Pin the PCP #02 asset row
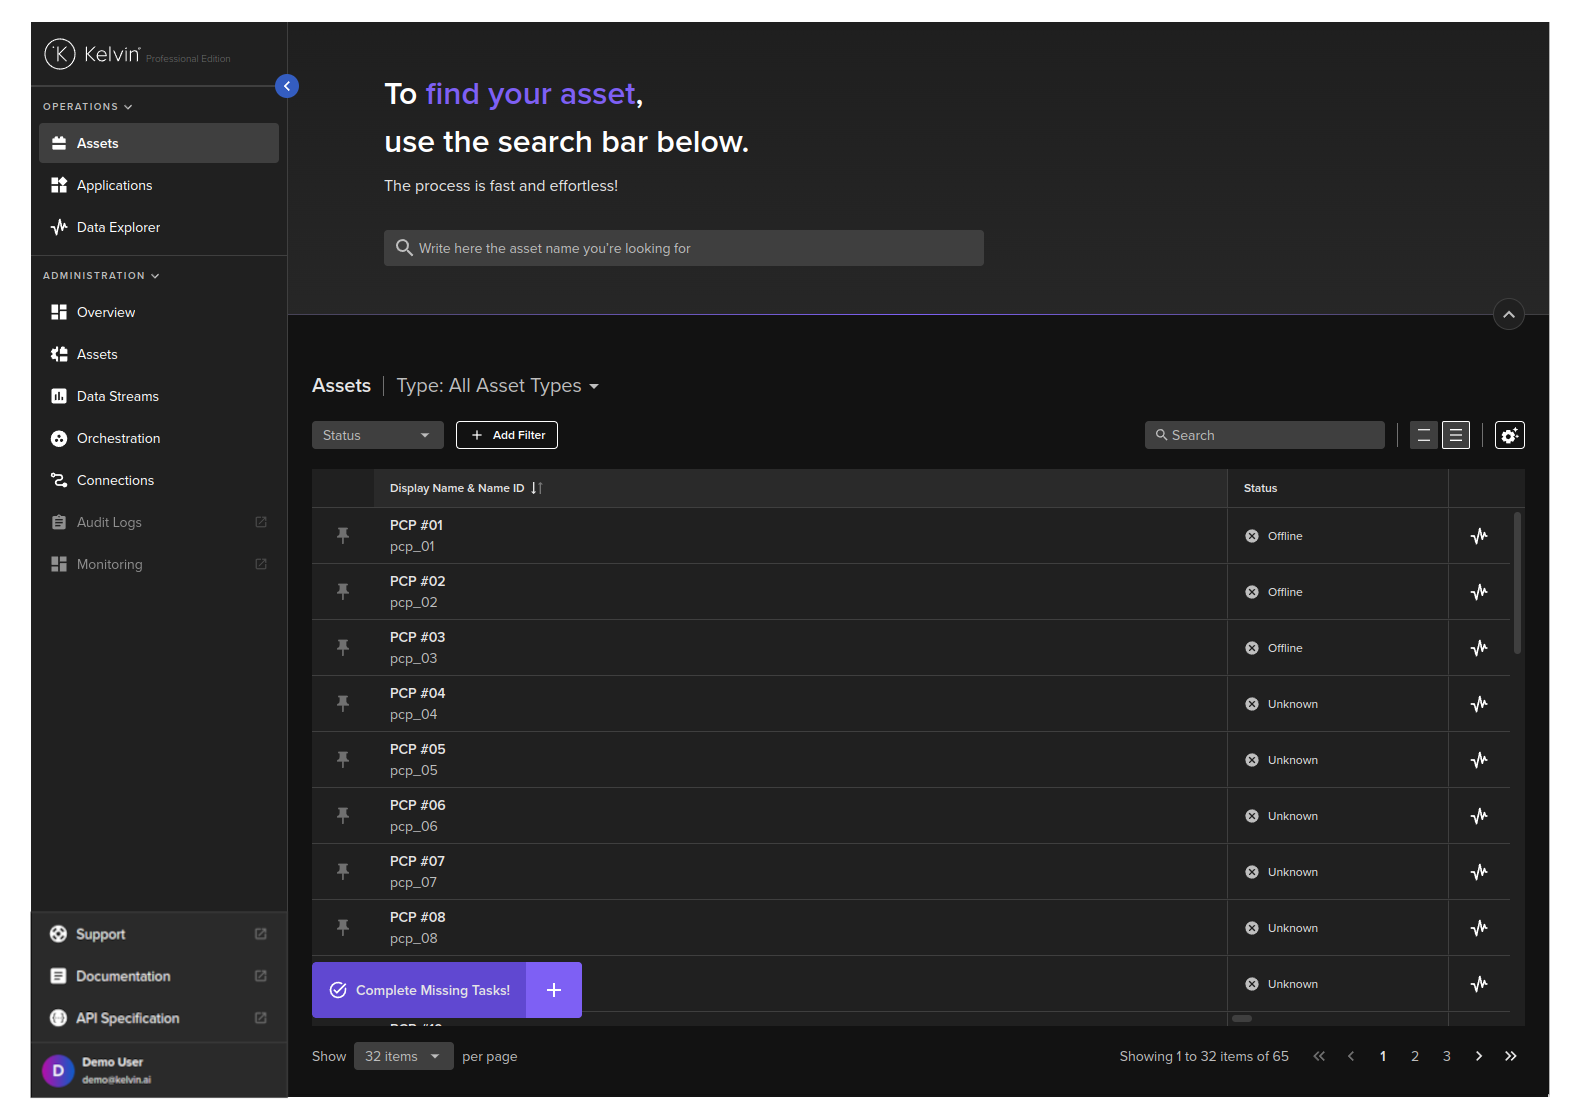This screenshot has width=1580, height=1120. click(343, 592)
